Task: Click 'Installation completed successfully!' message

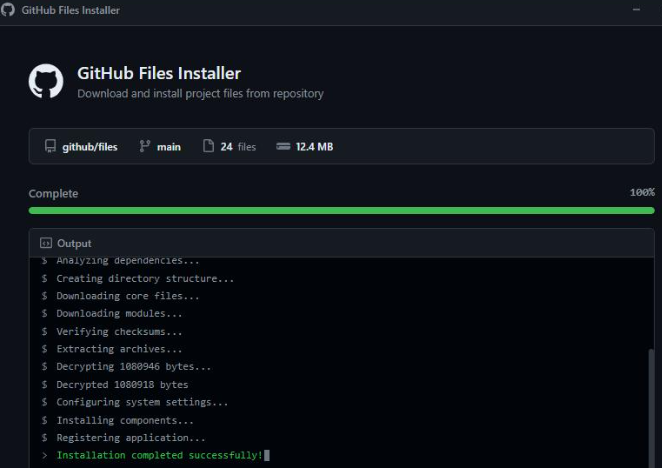Action: coord(160,455)
